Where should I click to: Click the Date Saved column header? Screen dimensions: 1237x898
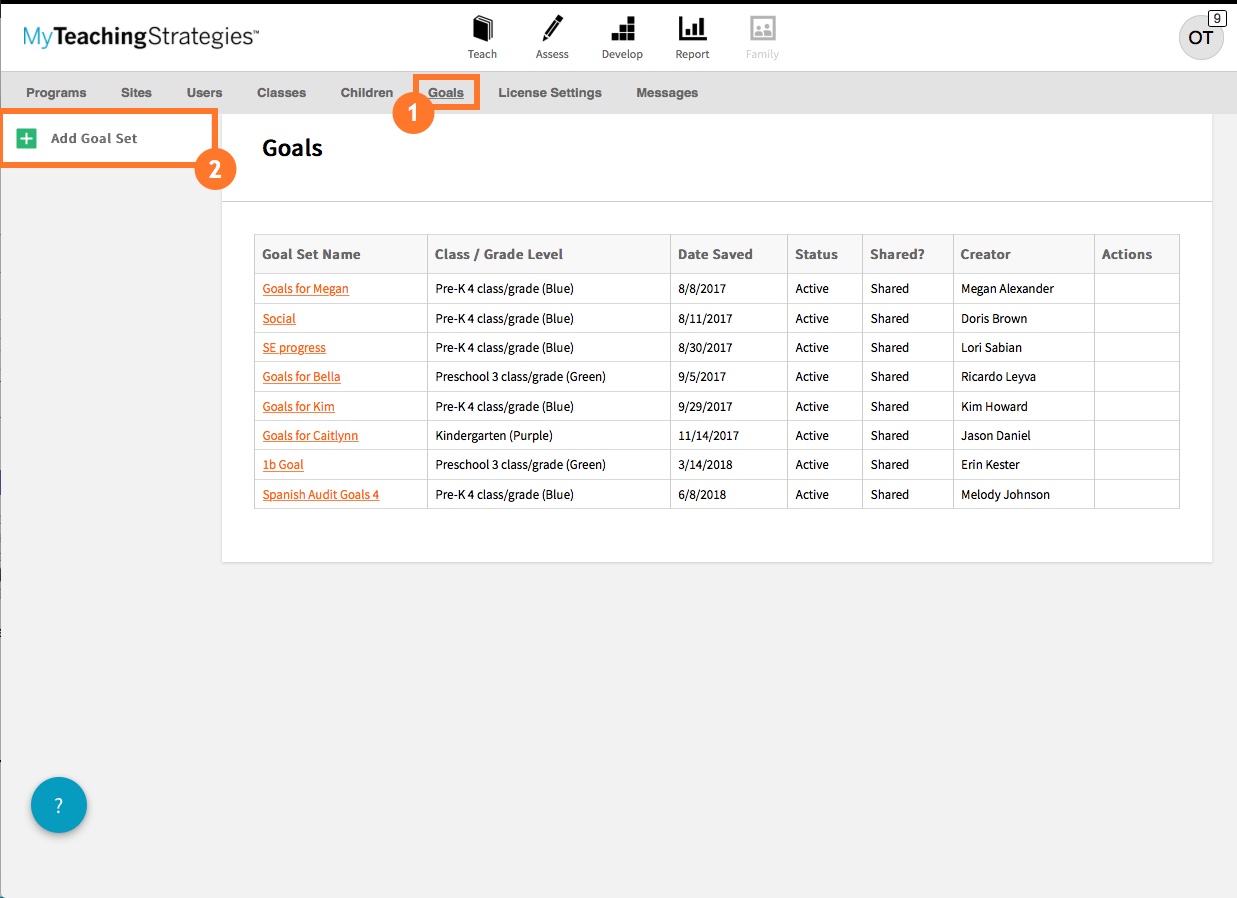(x=715, y=254)
